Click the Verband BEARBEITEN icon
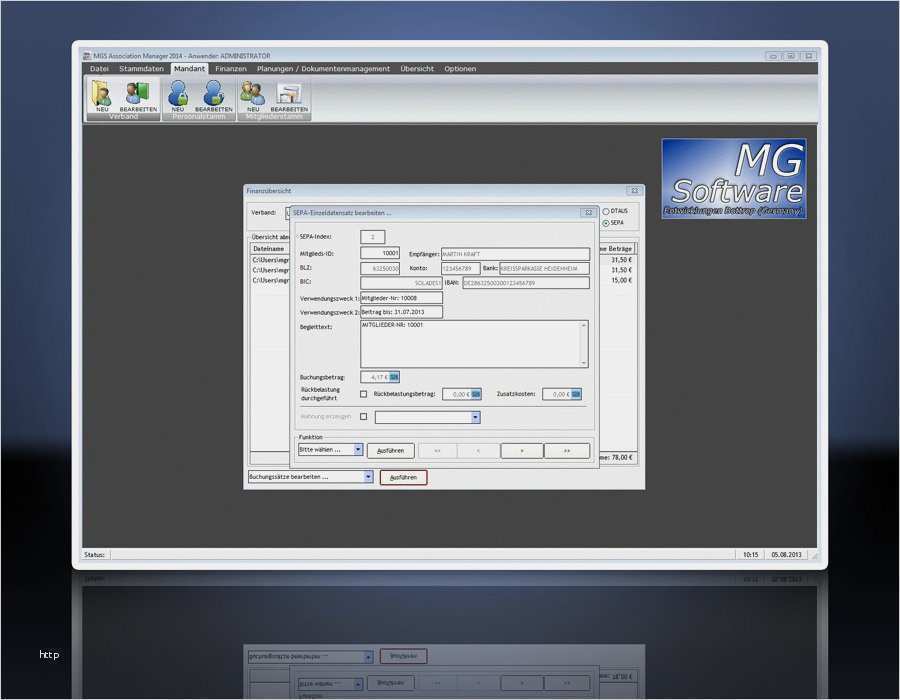The image size is (900, 700). pyautogui.click(x=138, y=94)
